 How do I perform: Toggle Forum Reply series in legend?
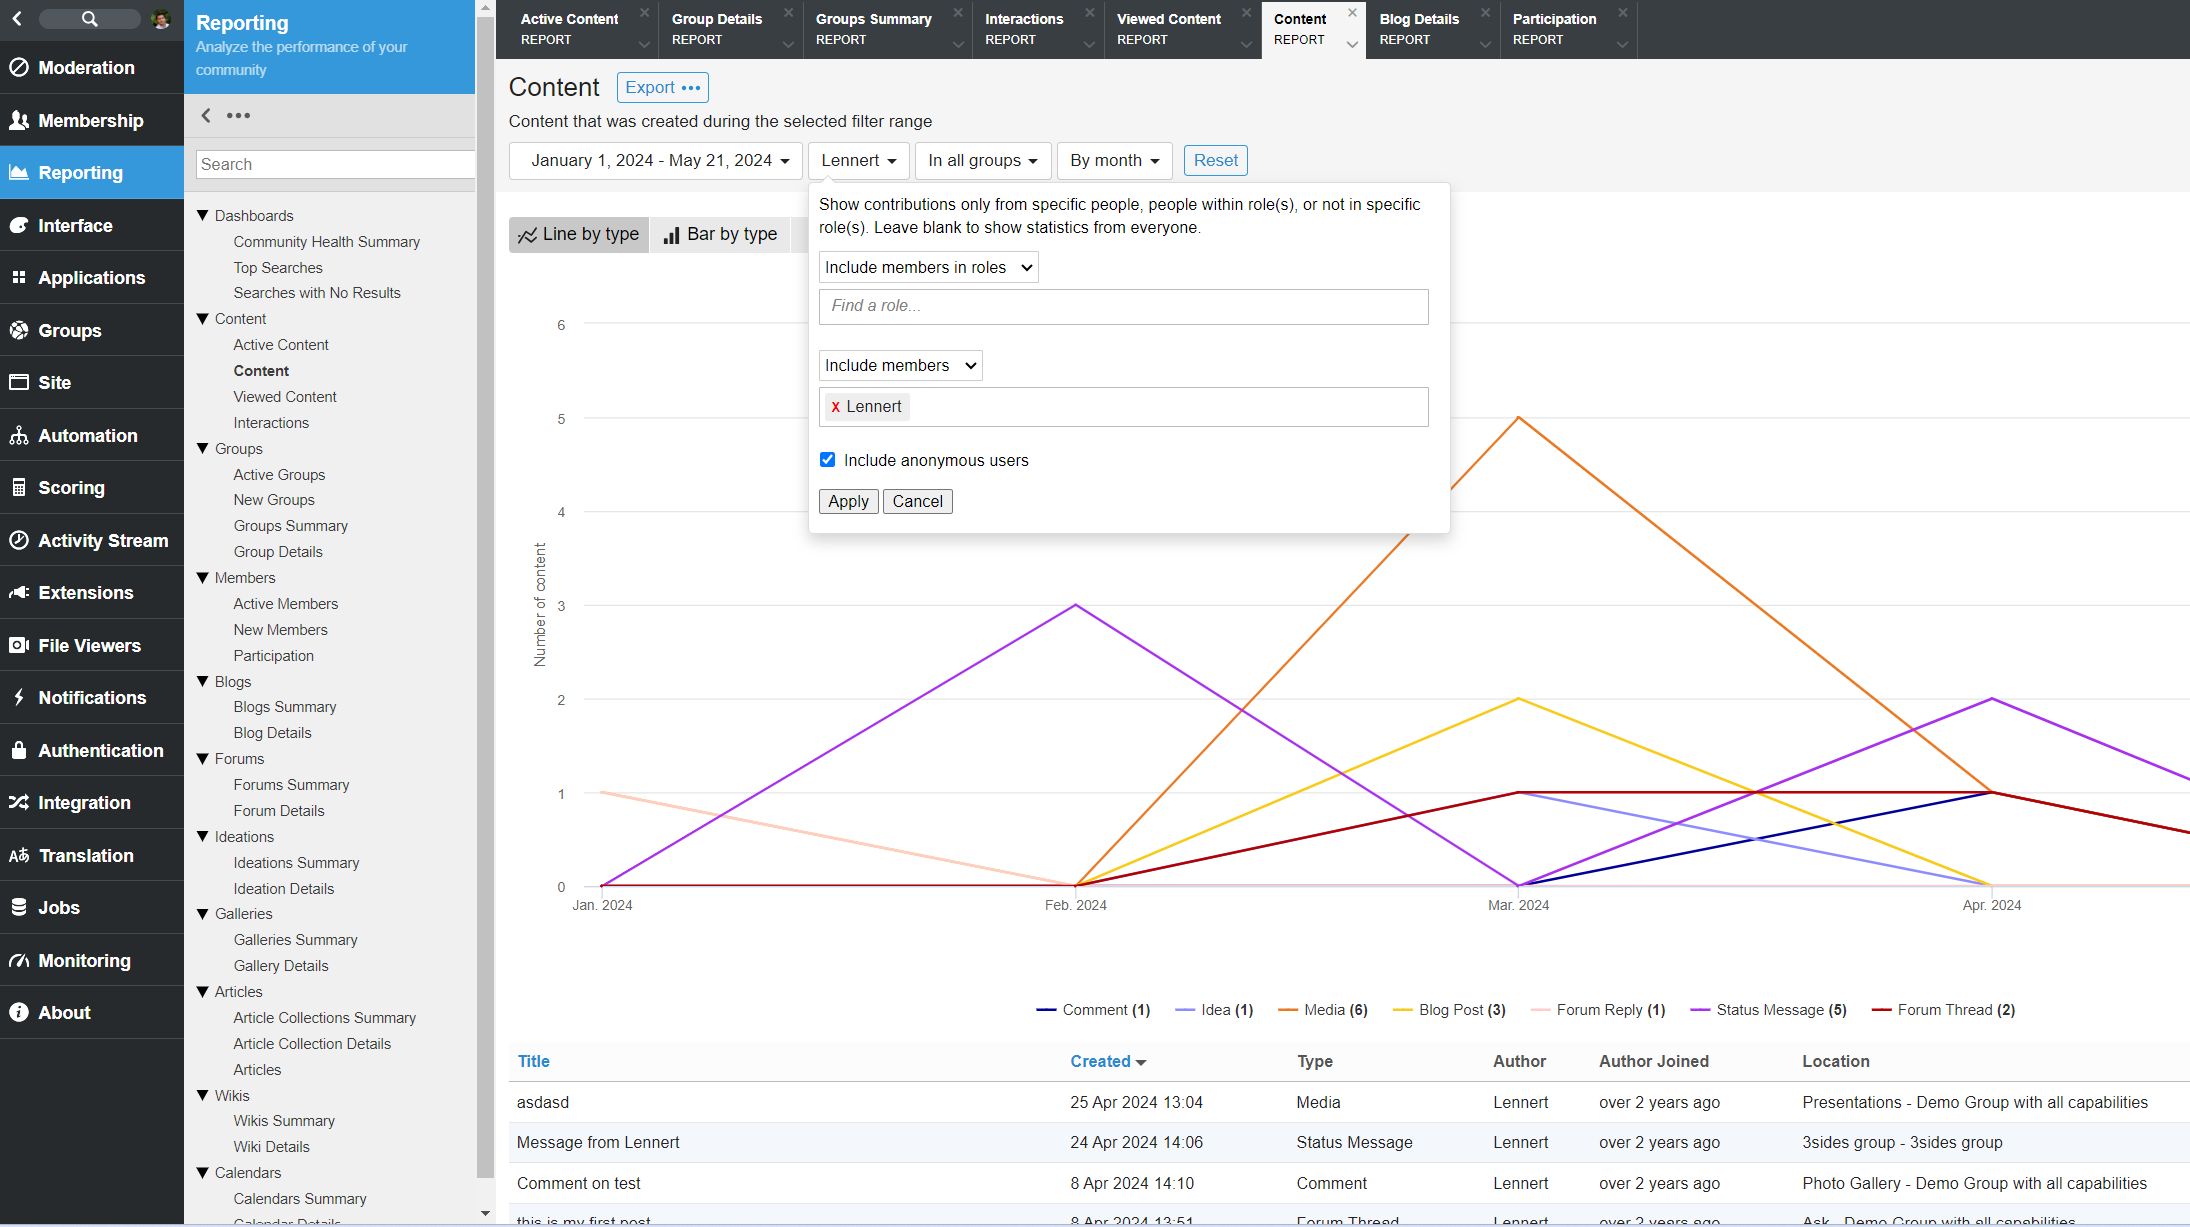(1597, 1010)
